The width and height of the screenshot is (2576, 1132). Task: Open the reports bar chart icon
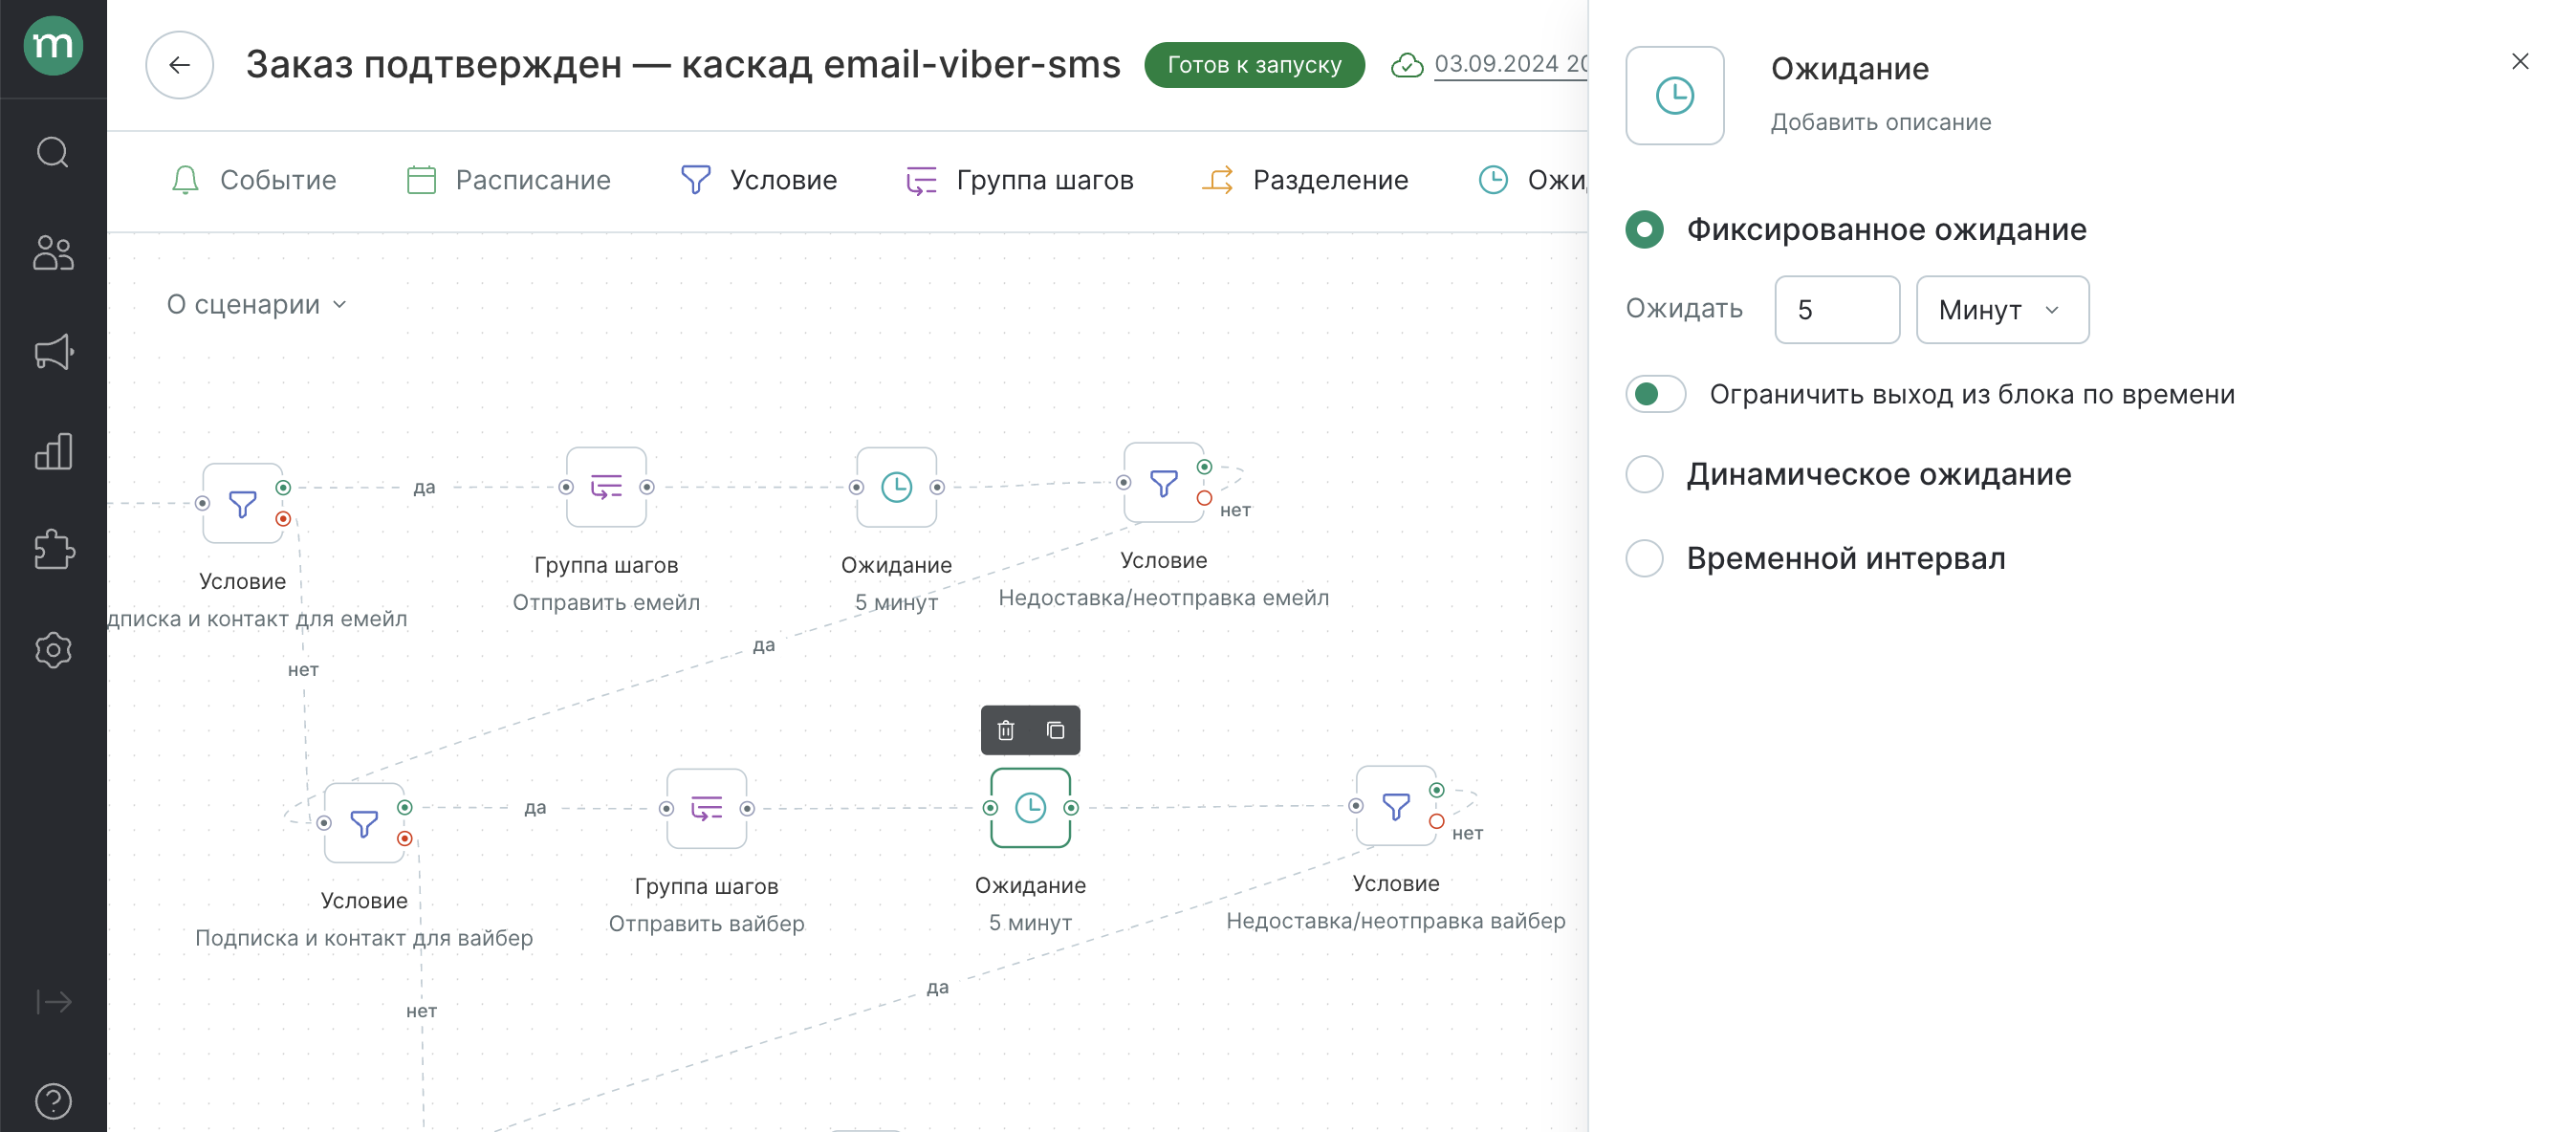53,451
